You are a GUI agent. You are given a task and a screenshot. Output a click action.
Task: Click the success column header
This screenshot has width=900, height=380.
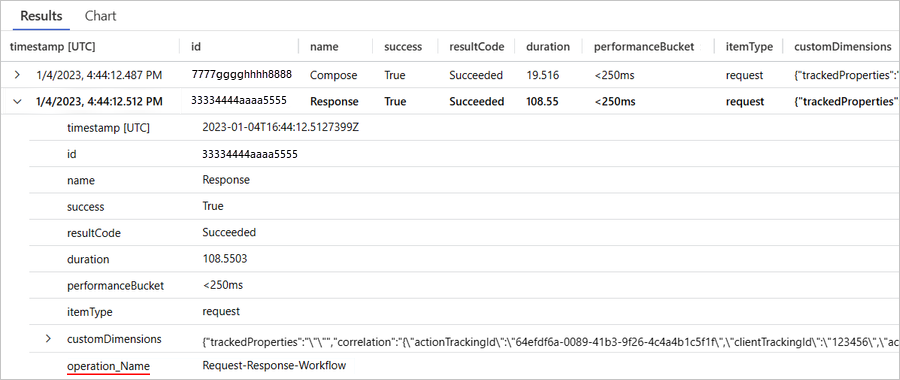click(403, 47)
